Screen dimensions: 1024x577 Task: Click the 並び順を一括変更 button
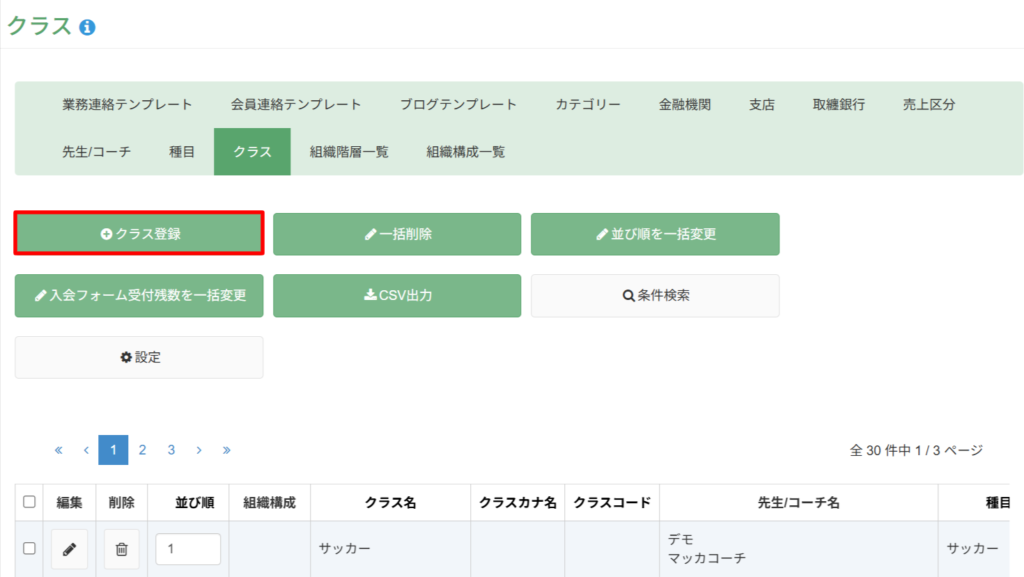tap(655, 234)
